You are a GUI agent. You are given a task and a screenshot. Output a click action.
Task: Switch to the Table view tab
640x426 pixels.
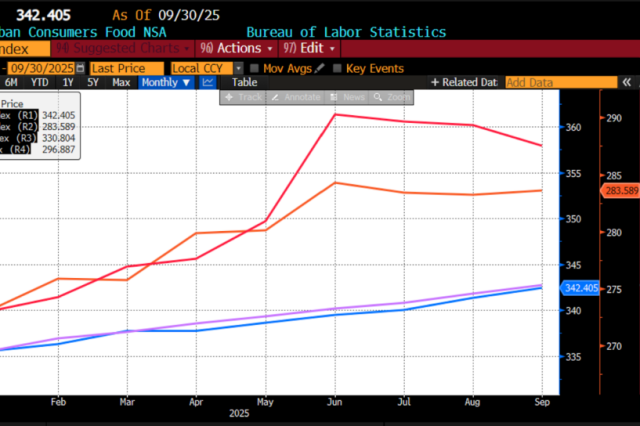244,83
